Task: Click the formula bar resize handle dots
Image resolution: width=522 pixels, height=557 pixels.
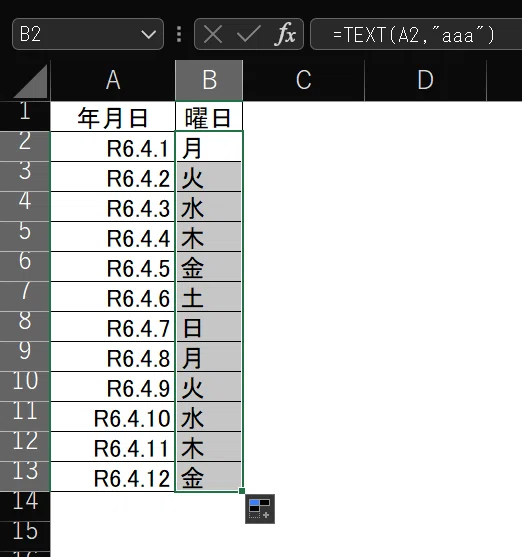Action: click(x=179, y=34)
